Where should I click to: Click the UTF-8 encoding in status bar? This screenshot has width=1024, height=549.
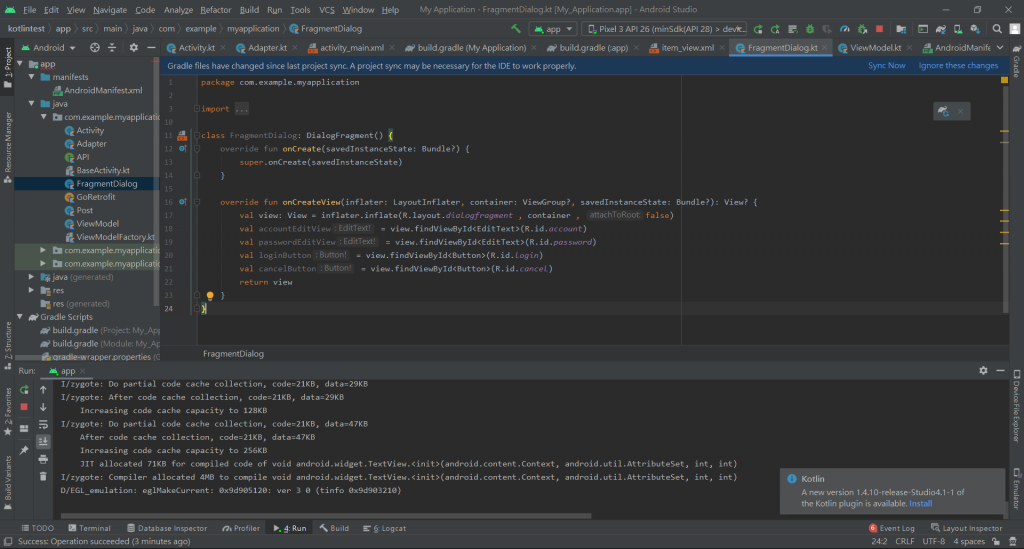(933, 541)
